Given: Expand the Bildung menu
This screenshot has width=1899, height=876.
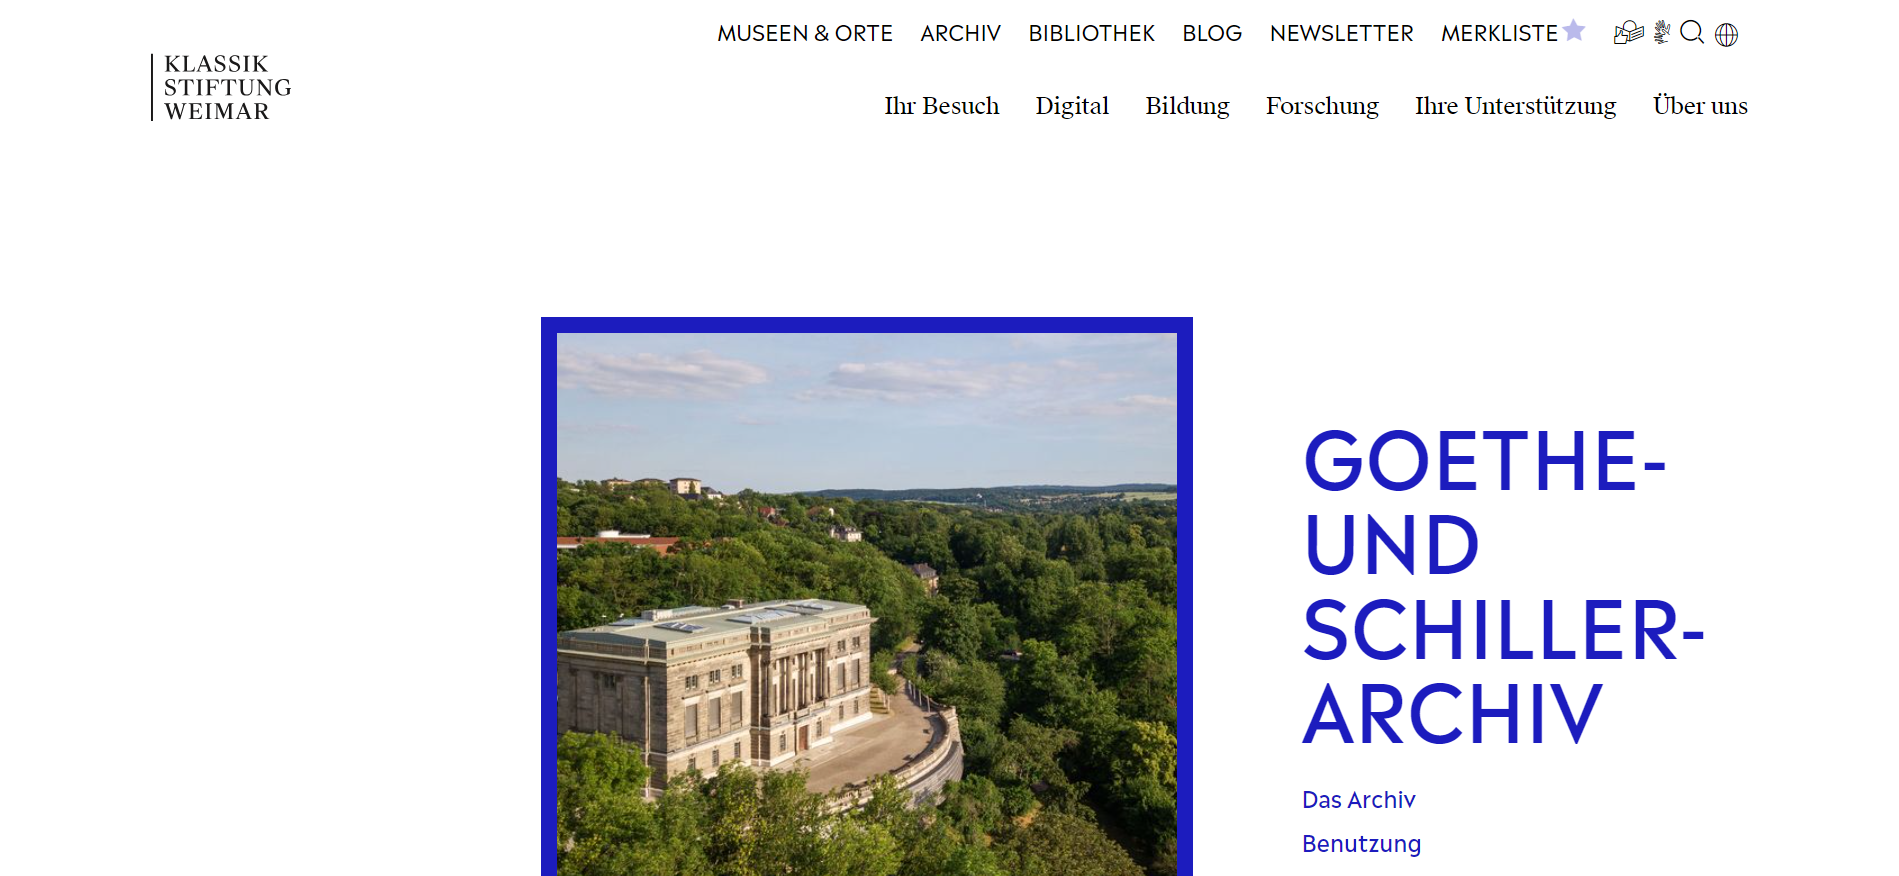Looking at the screenshot, I should point(1188,106).
